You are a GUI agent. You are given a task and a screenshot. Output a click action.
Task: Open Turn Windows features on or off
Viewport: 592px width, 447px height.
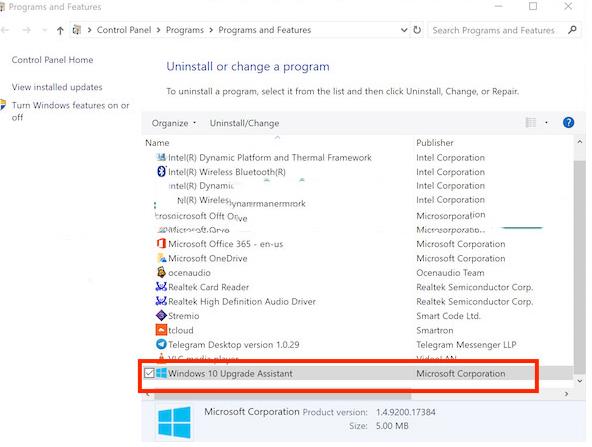pos(70,111)
